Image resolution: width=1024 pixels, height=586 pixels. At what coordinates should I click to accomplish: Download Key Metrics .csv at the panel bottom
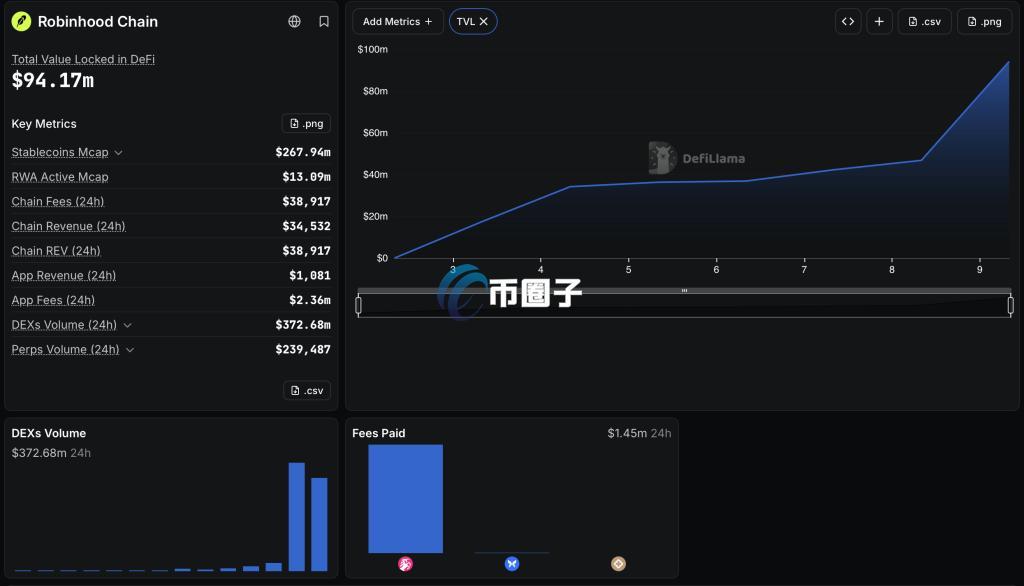[307, 391]
